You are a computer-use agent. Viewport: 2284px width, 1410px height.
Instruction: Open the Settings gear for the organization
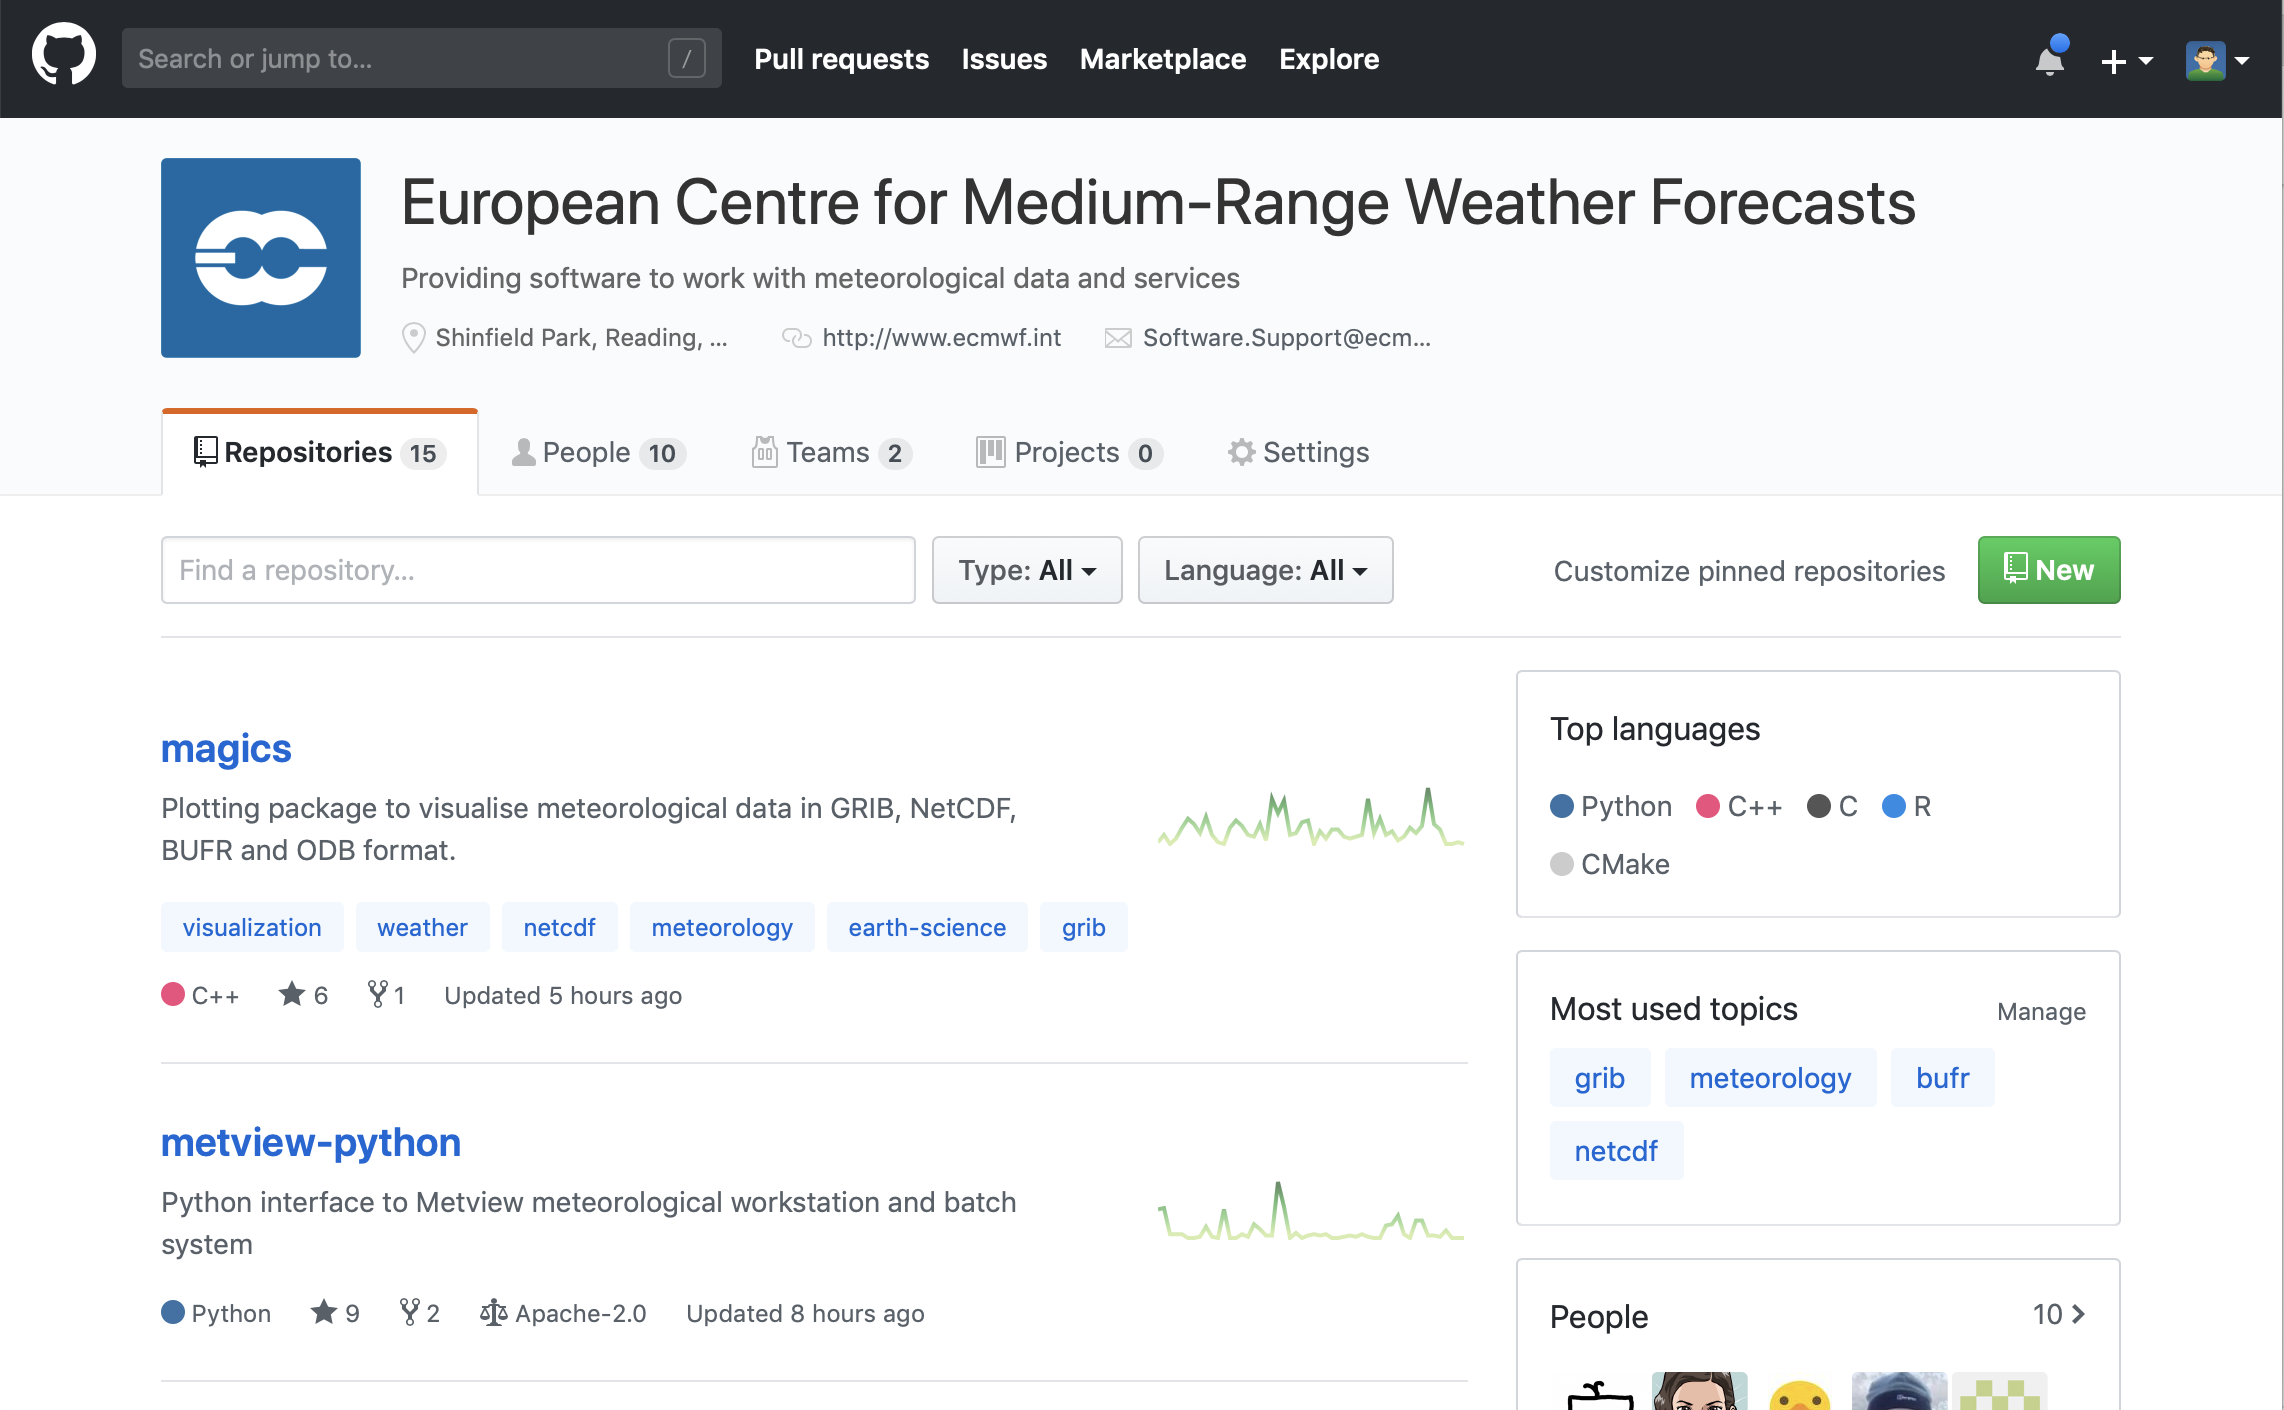click(x=1240, y=452)
